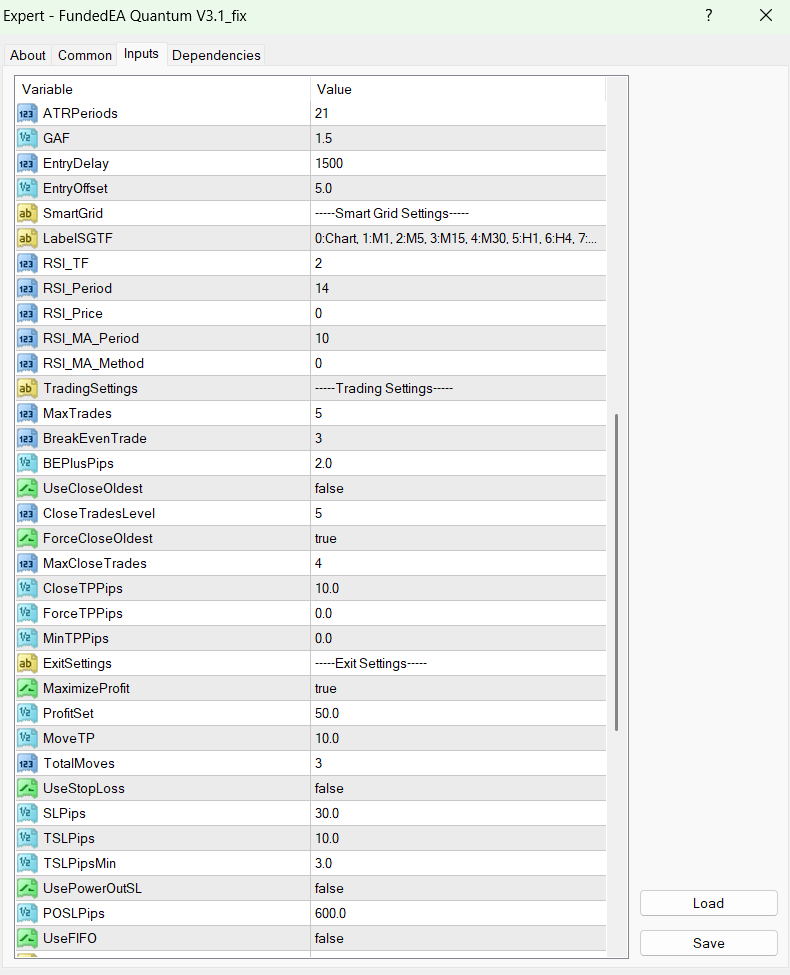
Task: Select the ForceTPPips variable name
Action: pyautogui.click(x=83, y=614)
